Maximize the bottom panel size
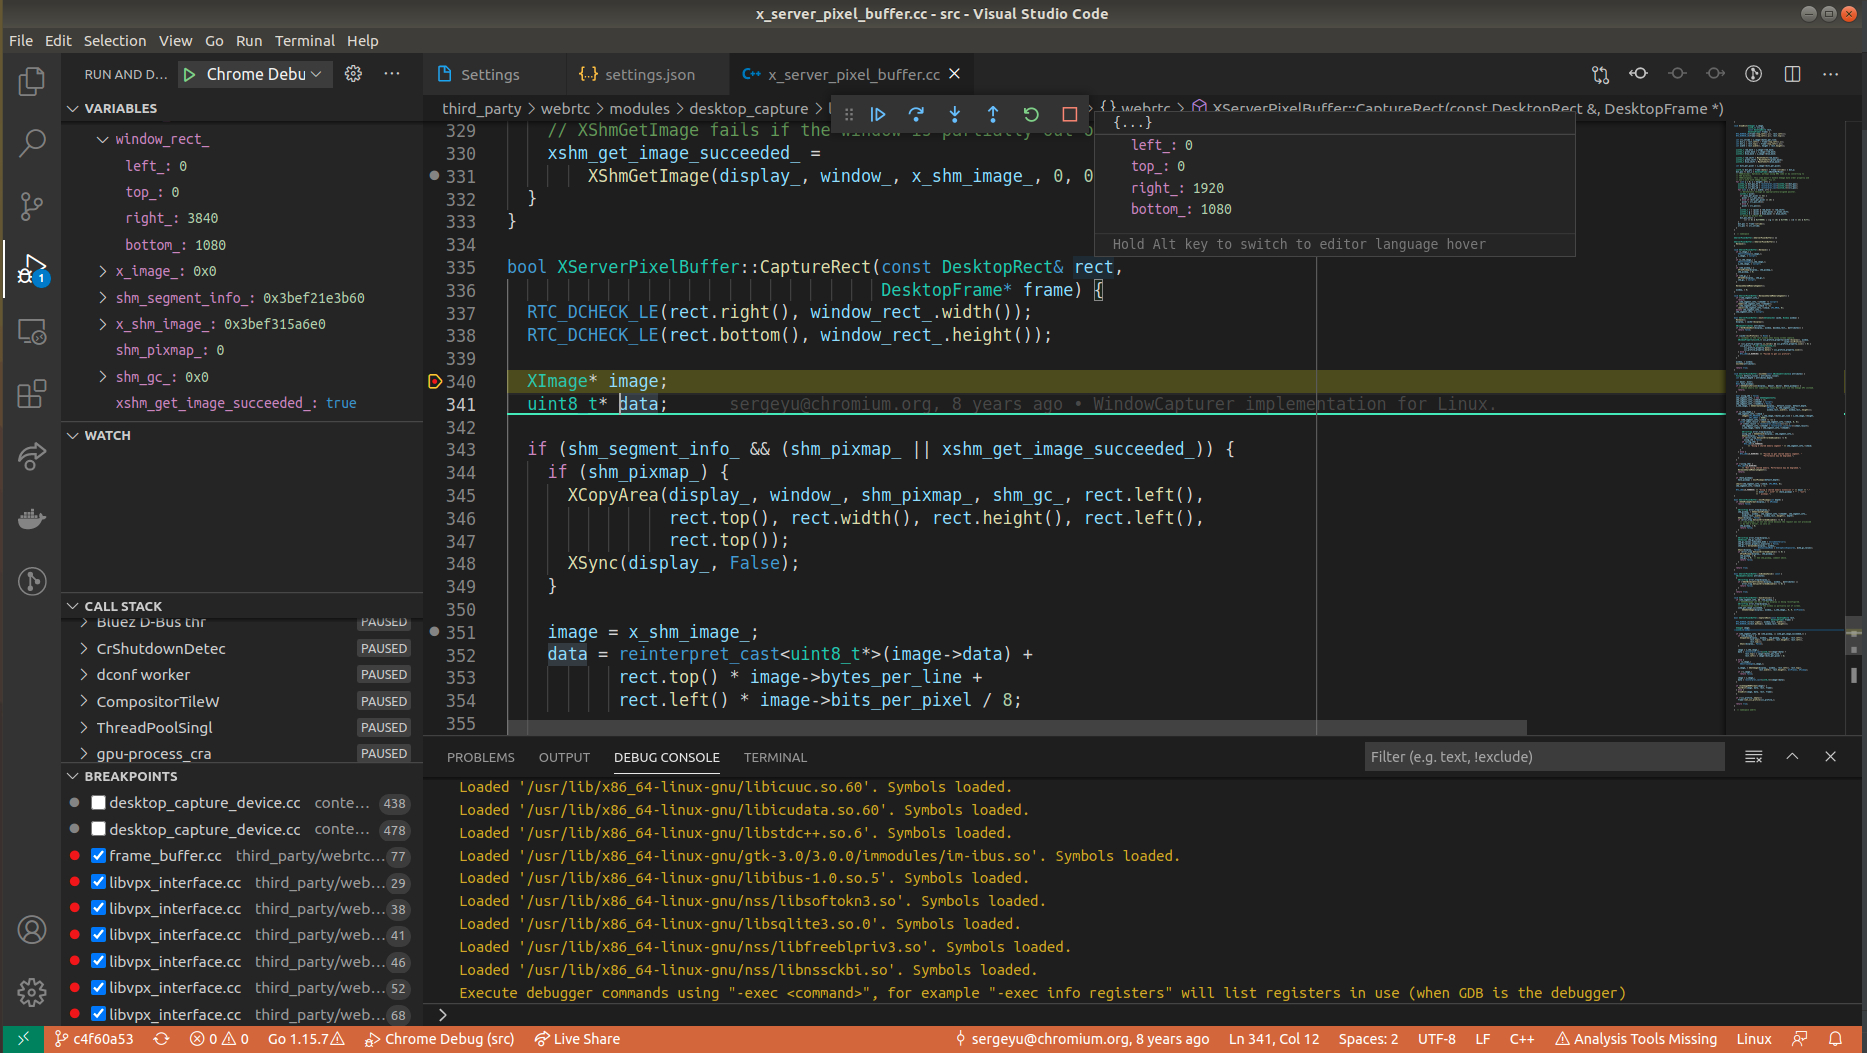The height and width of the screenshot is (1053, 1867). (1792, 757)
